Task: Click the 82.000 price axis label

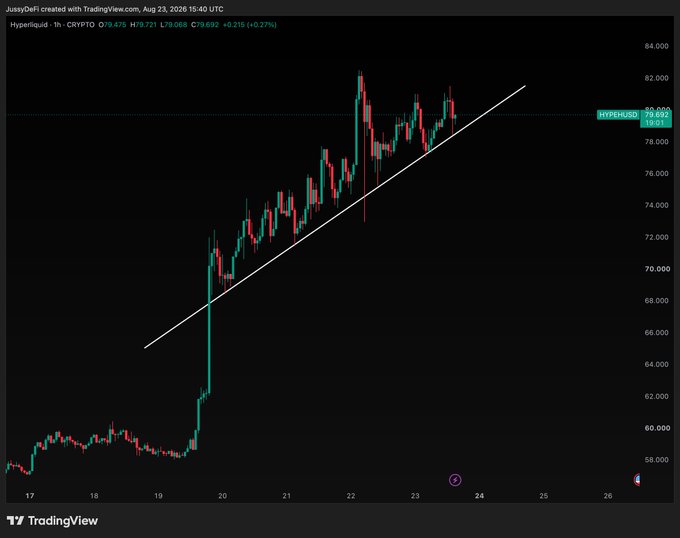Action: [657, 78]
